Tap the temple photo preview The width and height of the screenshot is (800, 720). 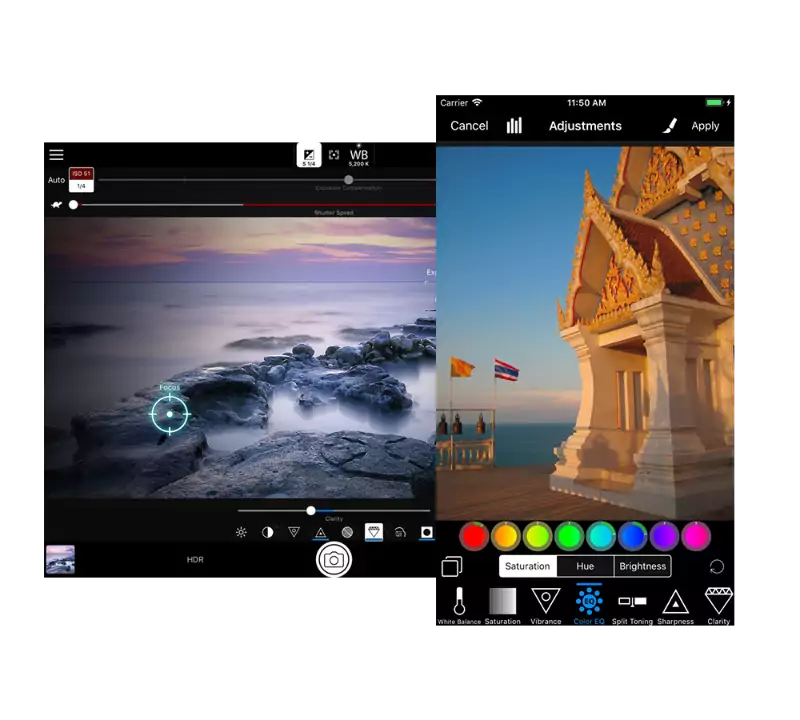585,334
